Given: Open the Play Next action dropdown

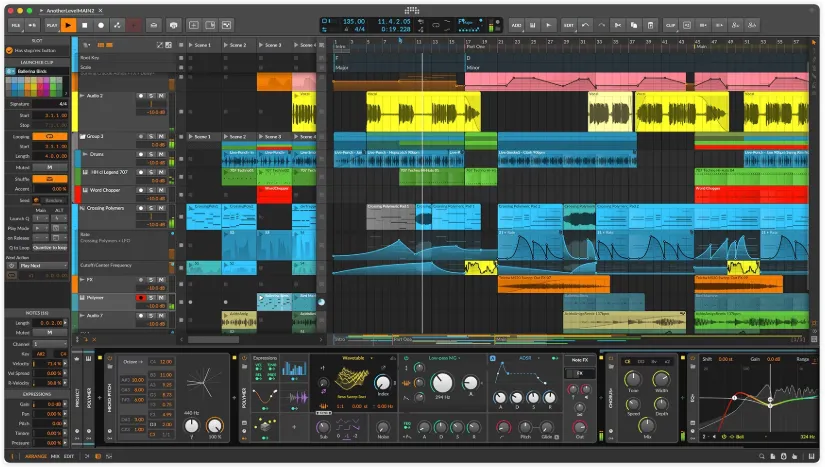Looking at the screenshot, I should coord(44,266).
